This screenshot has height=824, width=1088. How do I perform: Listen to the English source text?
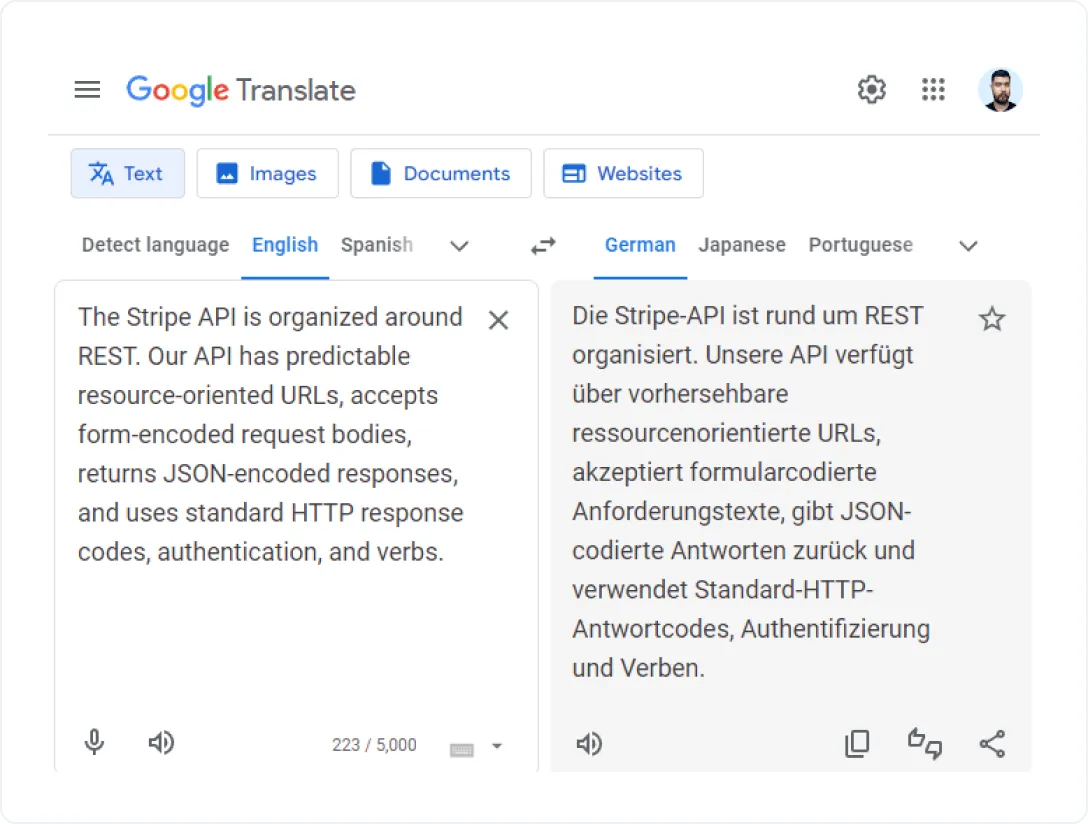pos(161,742)
